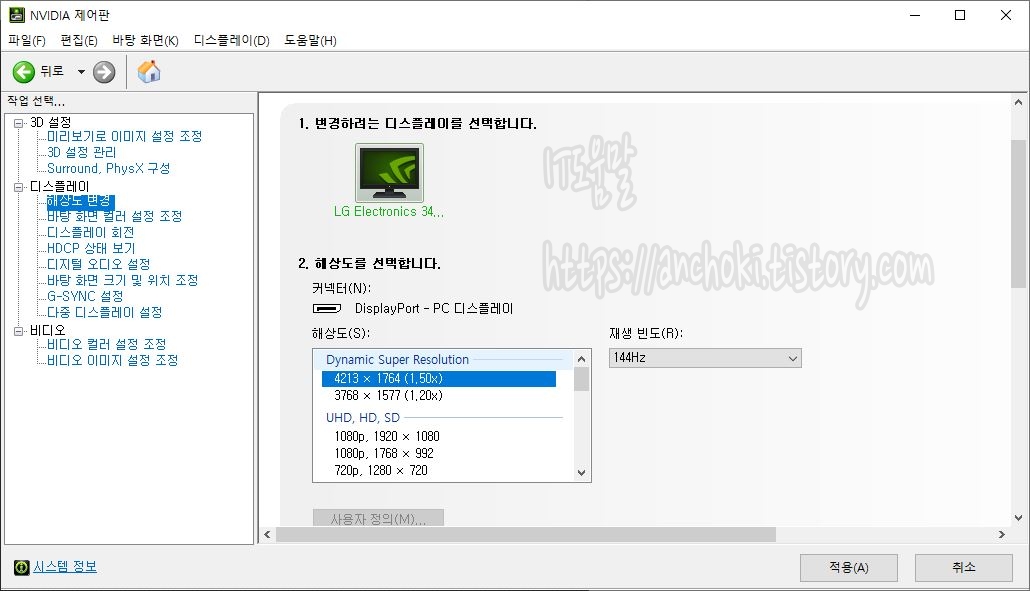Click the resolution list scrollbar thumb
Image resolution: width=1030 pixels, height=591 pixels.
click(581, 379)
